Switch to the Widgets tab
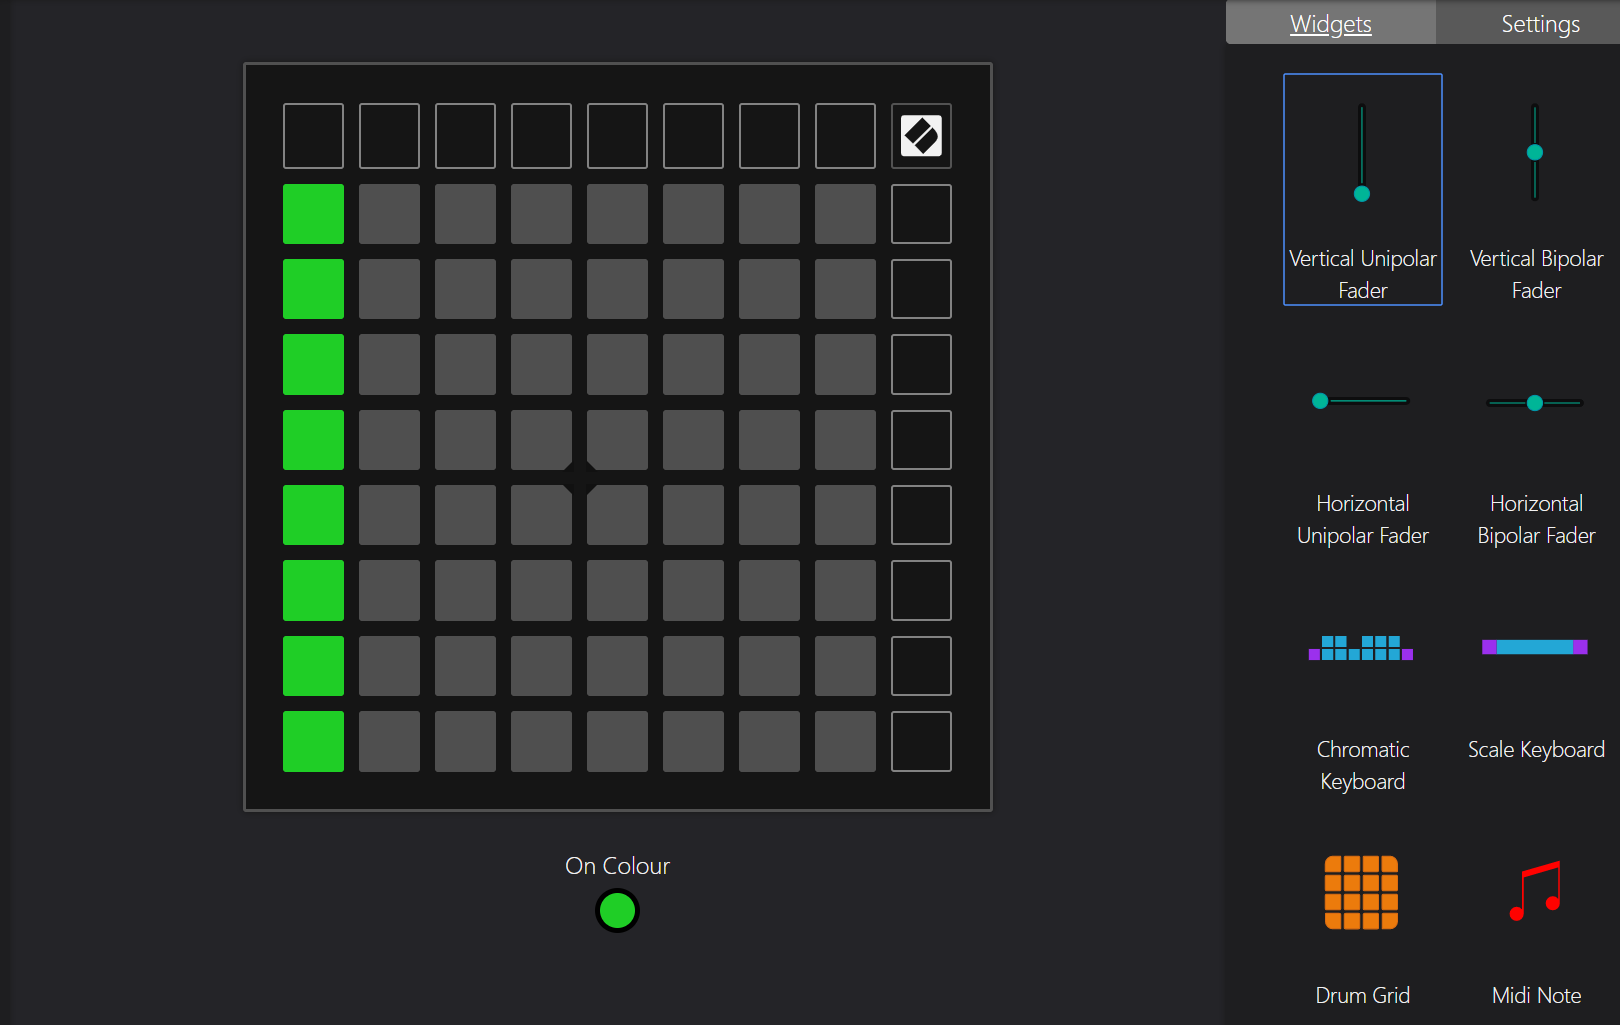Screen dimensions: 1620x1025 pos(1330,23)
